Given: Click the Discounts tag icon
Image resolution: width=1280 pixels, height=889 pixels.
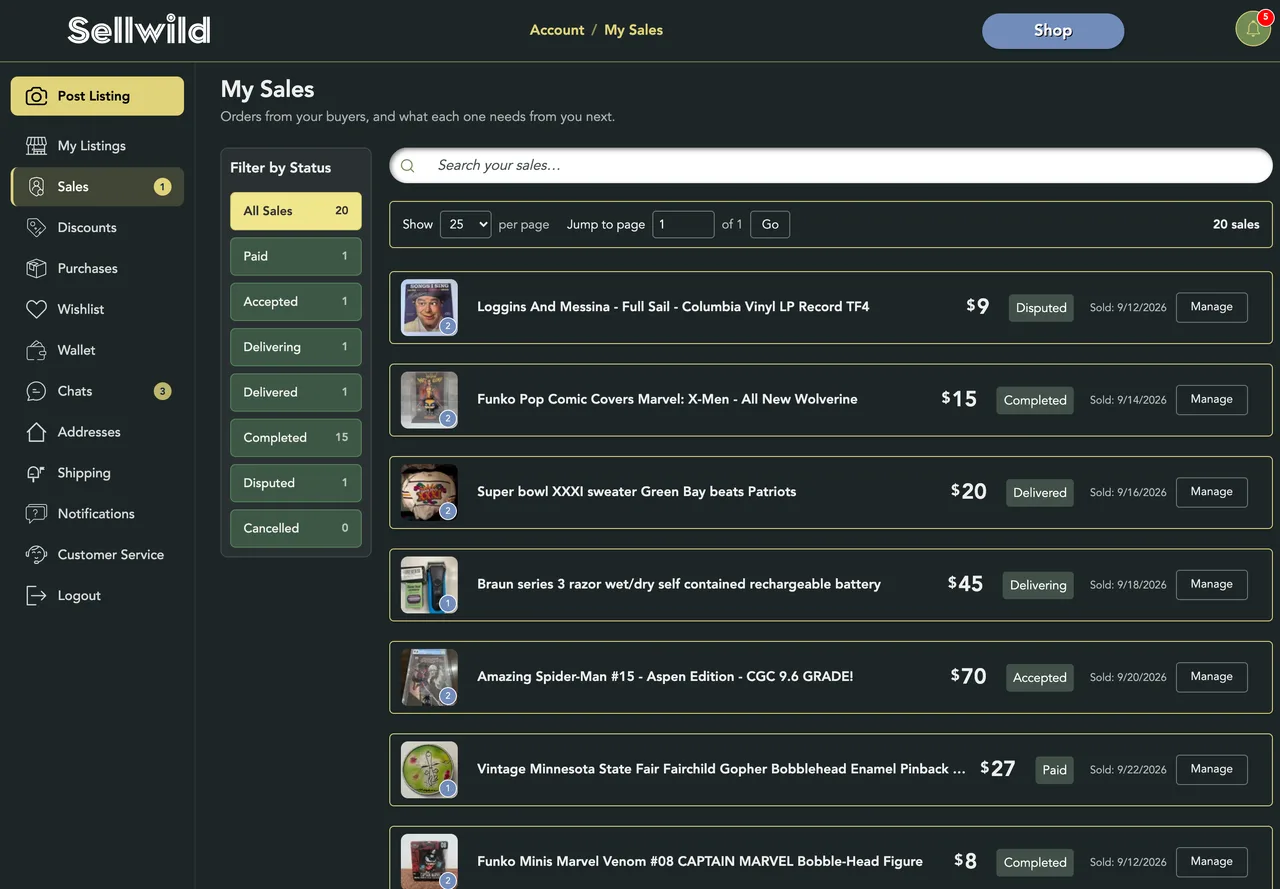Looking at the screenshot, I should [x=36, y=228].
